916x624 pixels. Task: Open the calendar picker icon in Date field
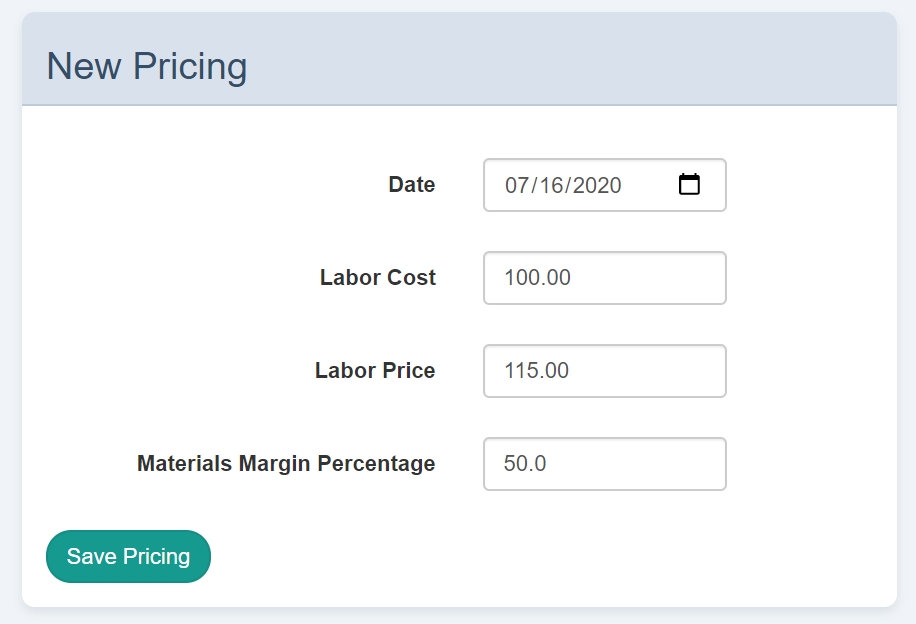(689, 185)
